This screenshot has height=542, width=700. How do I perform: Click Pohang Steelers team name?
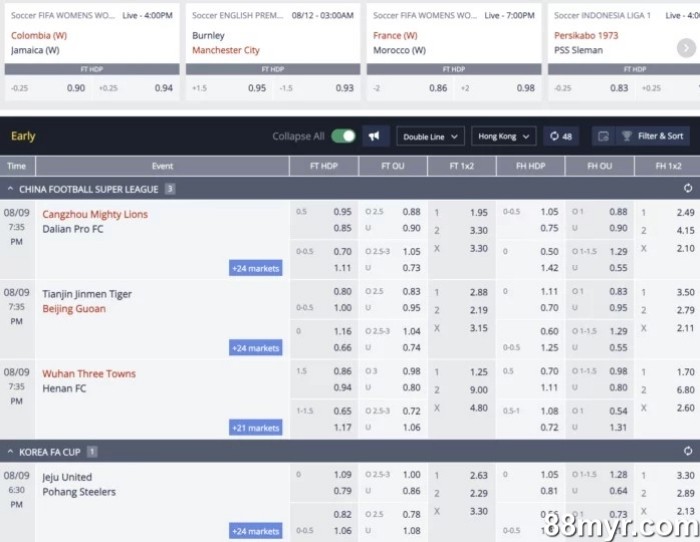[79, 492]
